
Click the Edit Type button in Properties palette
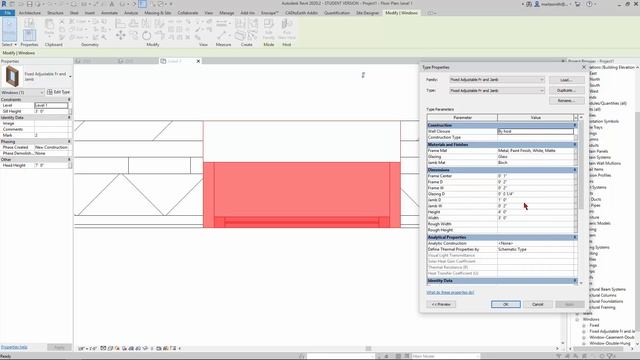pyautogui.click(x=58, y=92)
